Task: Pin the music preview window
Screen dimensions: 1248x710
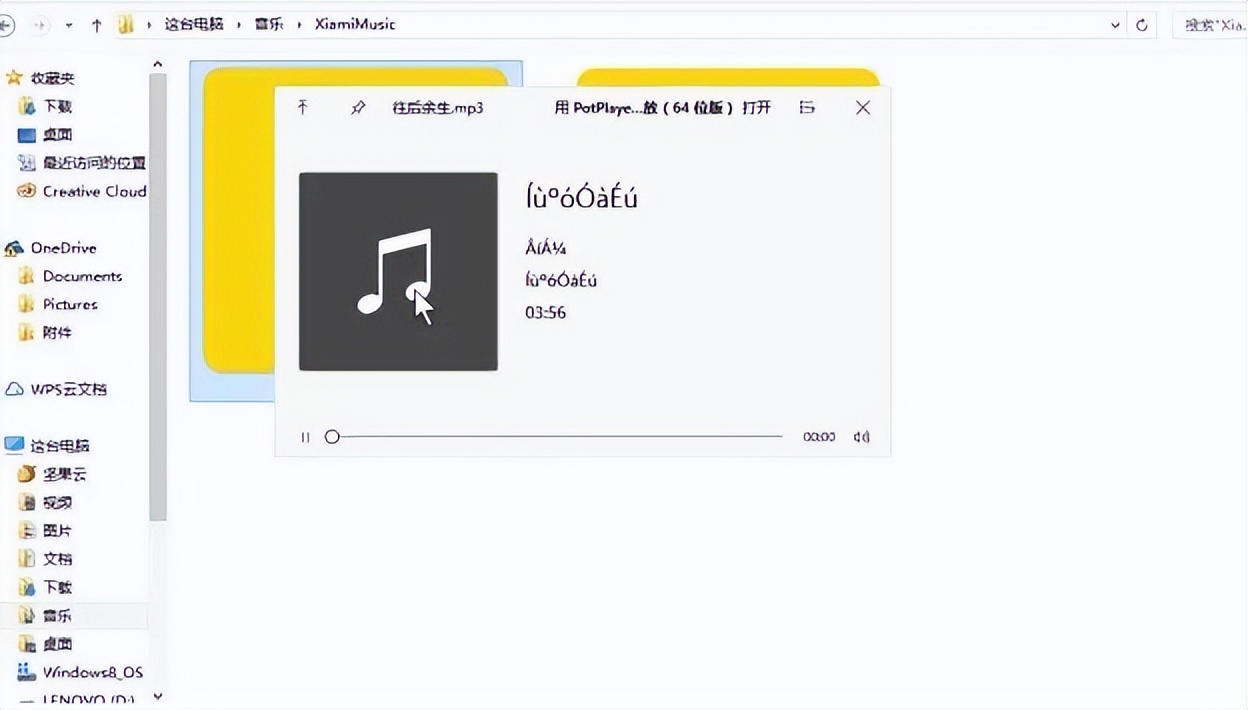Action: coord(357,107)
